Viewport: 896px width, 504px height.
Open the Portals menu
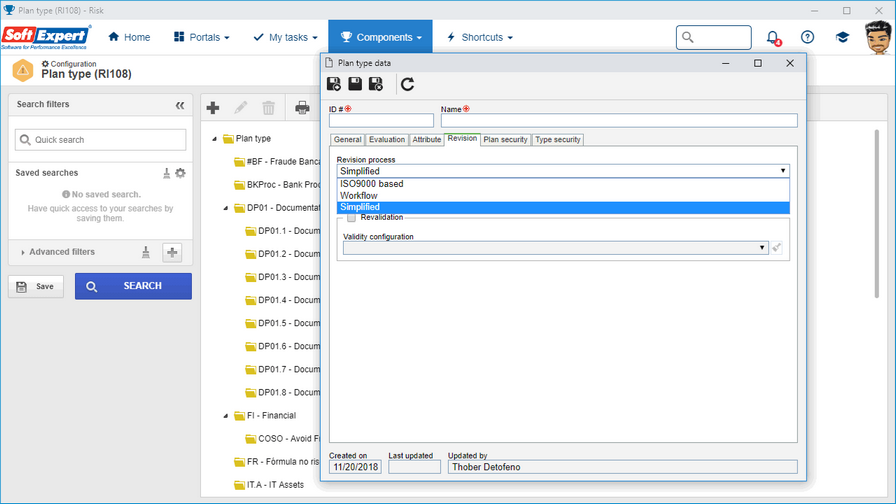tap(202, 37)
